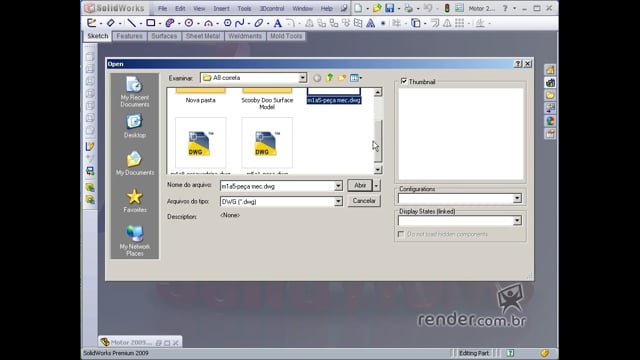Click the file list scroll-down arrow
Screen dimensions: 640x360
coord(378,169)
